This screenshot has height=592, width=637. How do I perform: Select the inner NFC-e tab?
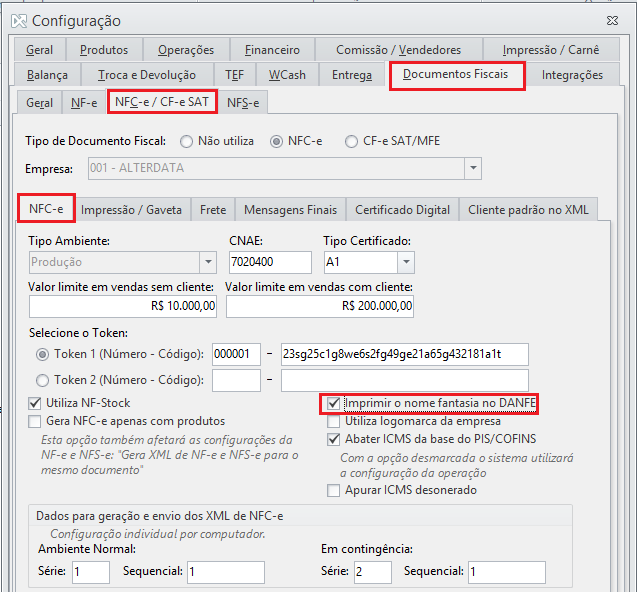(46, 208)
